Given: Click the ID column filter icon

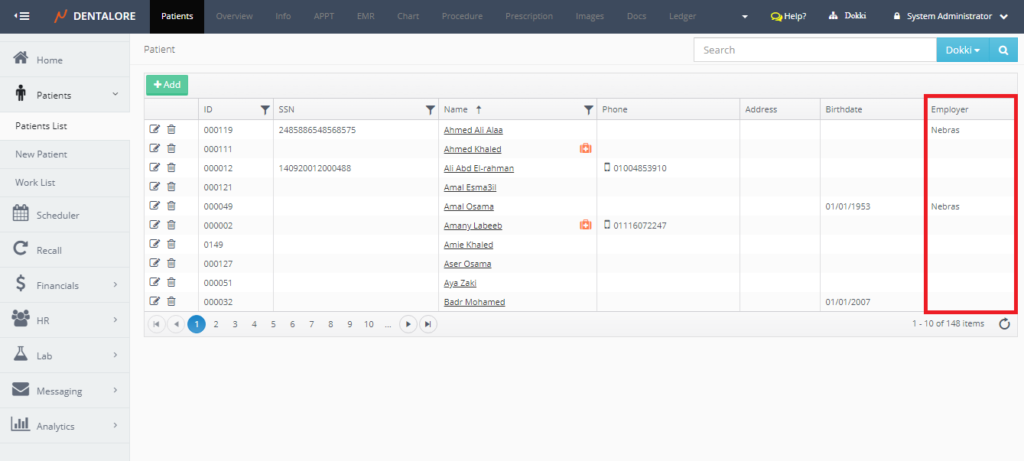Looking at the screenshot, I should click(265, 109).
